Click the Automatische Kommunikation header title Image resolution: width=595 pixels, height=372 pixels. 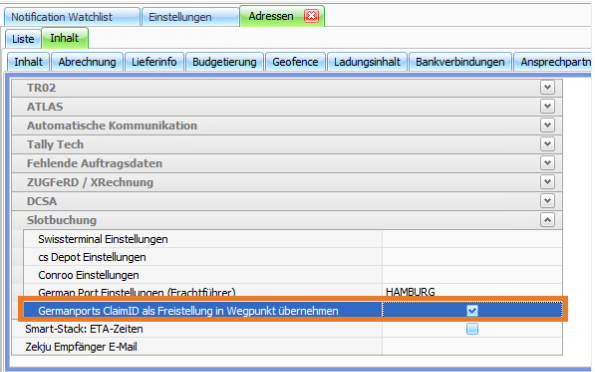pos(112,126)
